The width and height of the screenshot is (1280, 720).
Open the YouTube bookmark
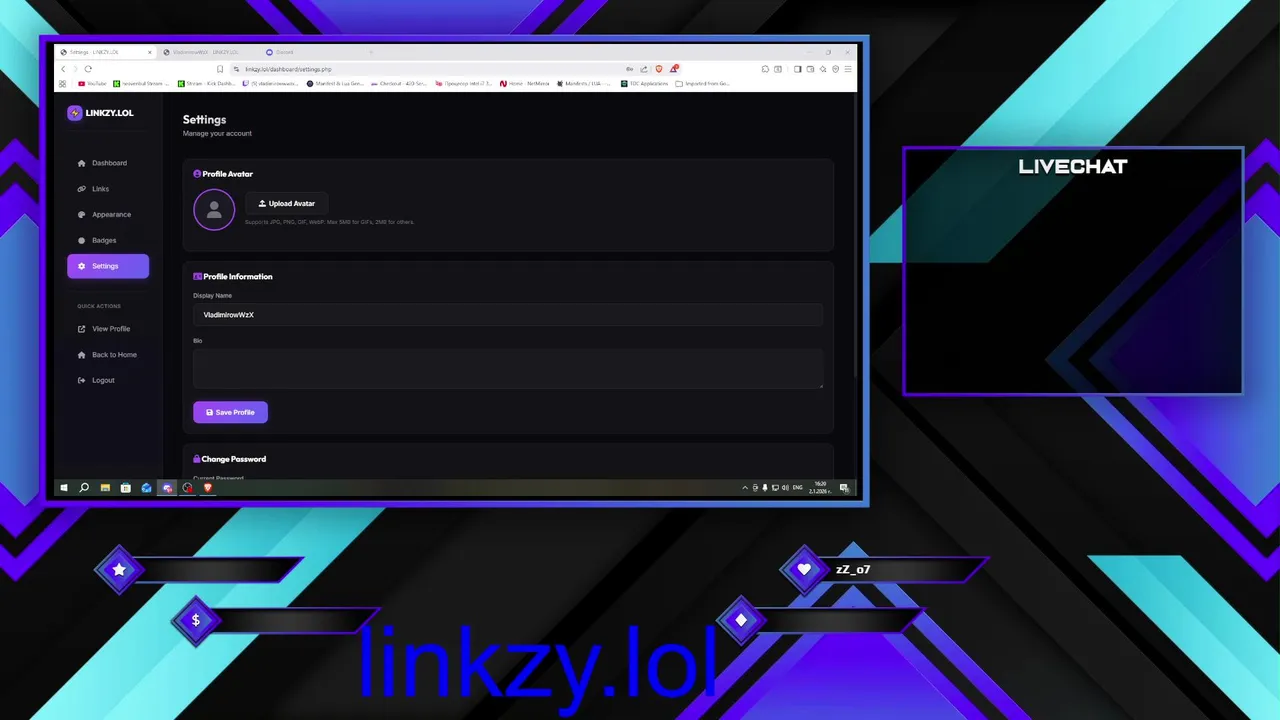(x=92, y=84)
